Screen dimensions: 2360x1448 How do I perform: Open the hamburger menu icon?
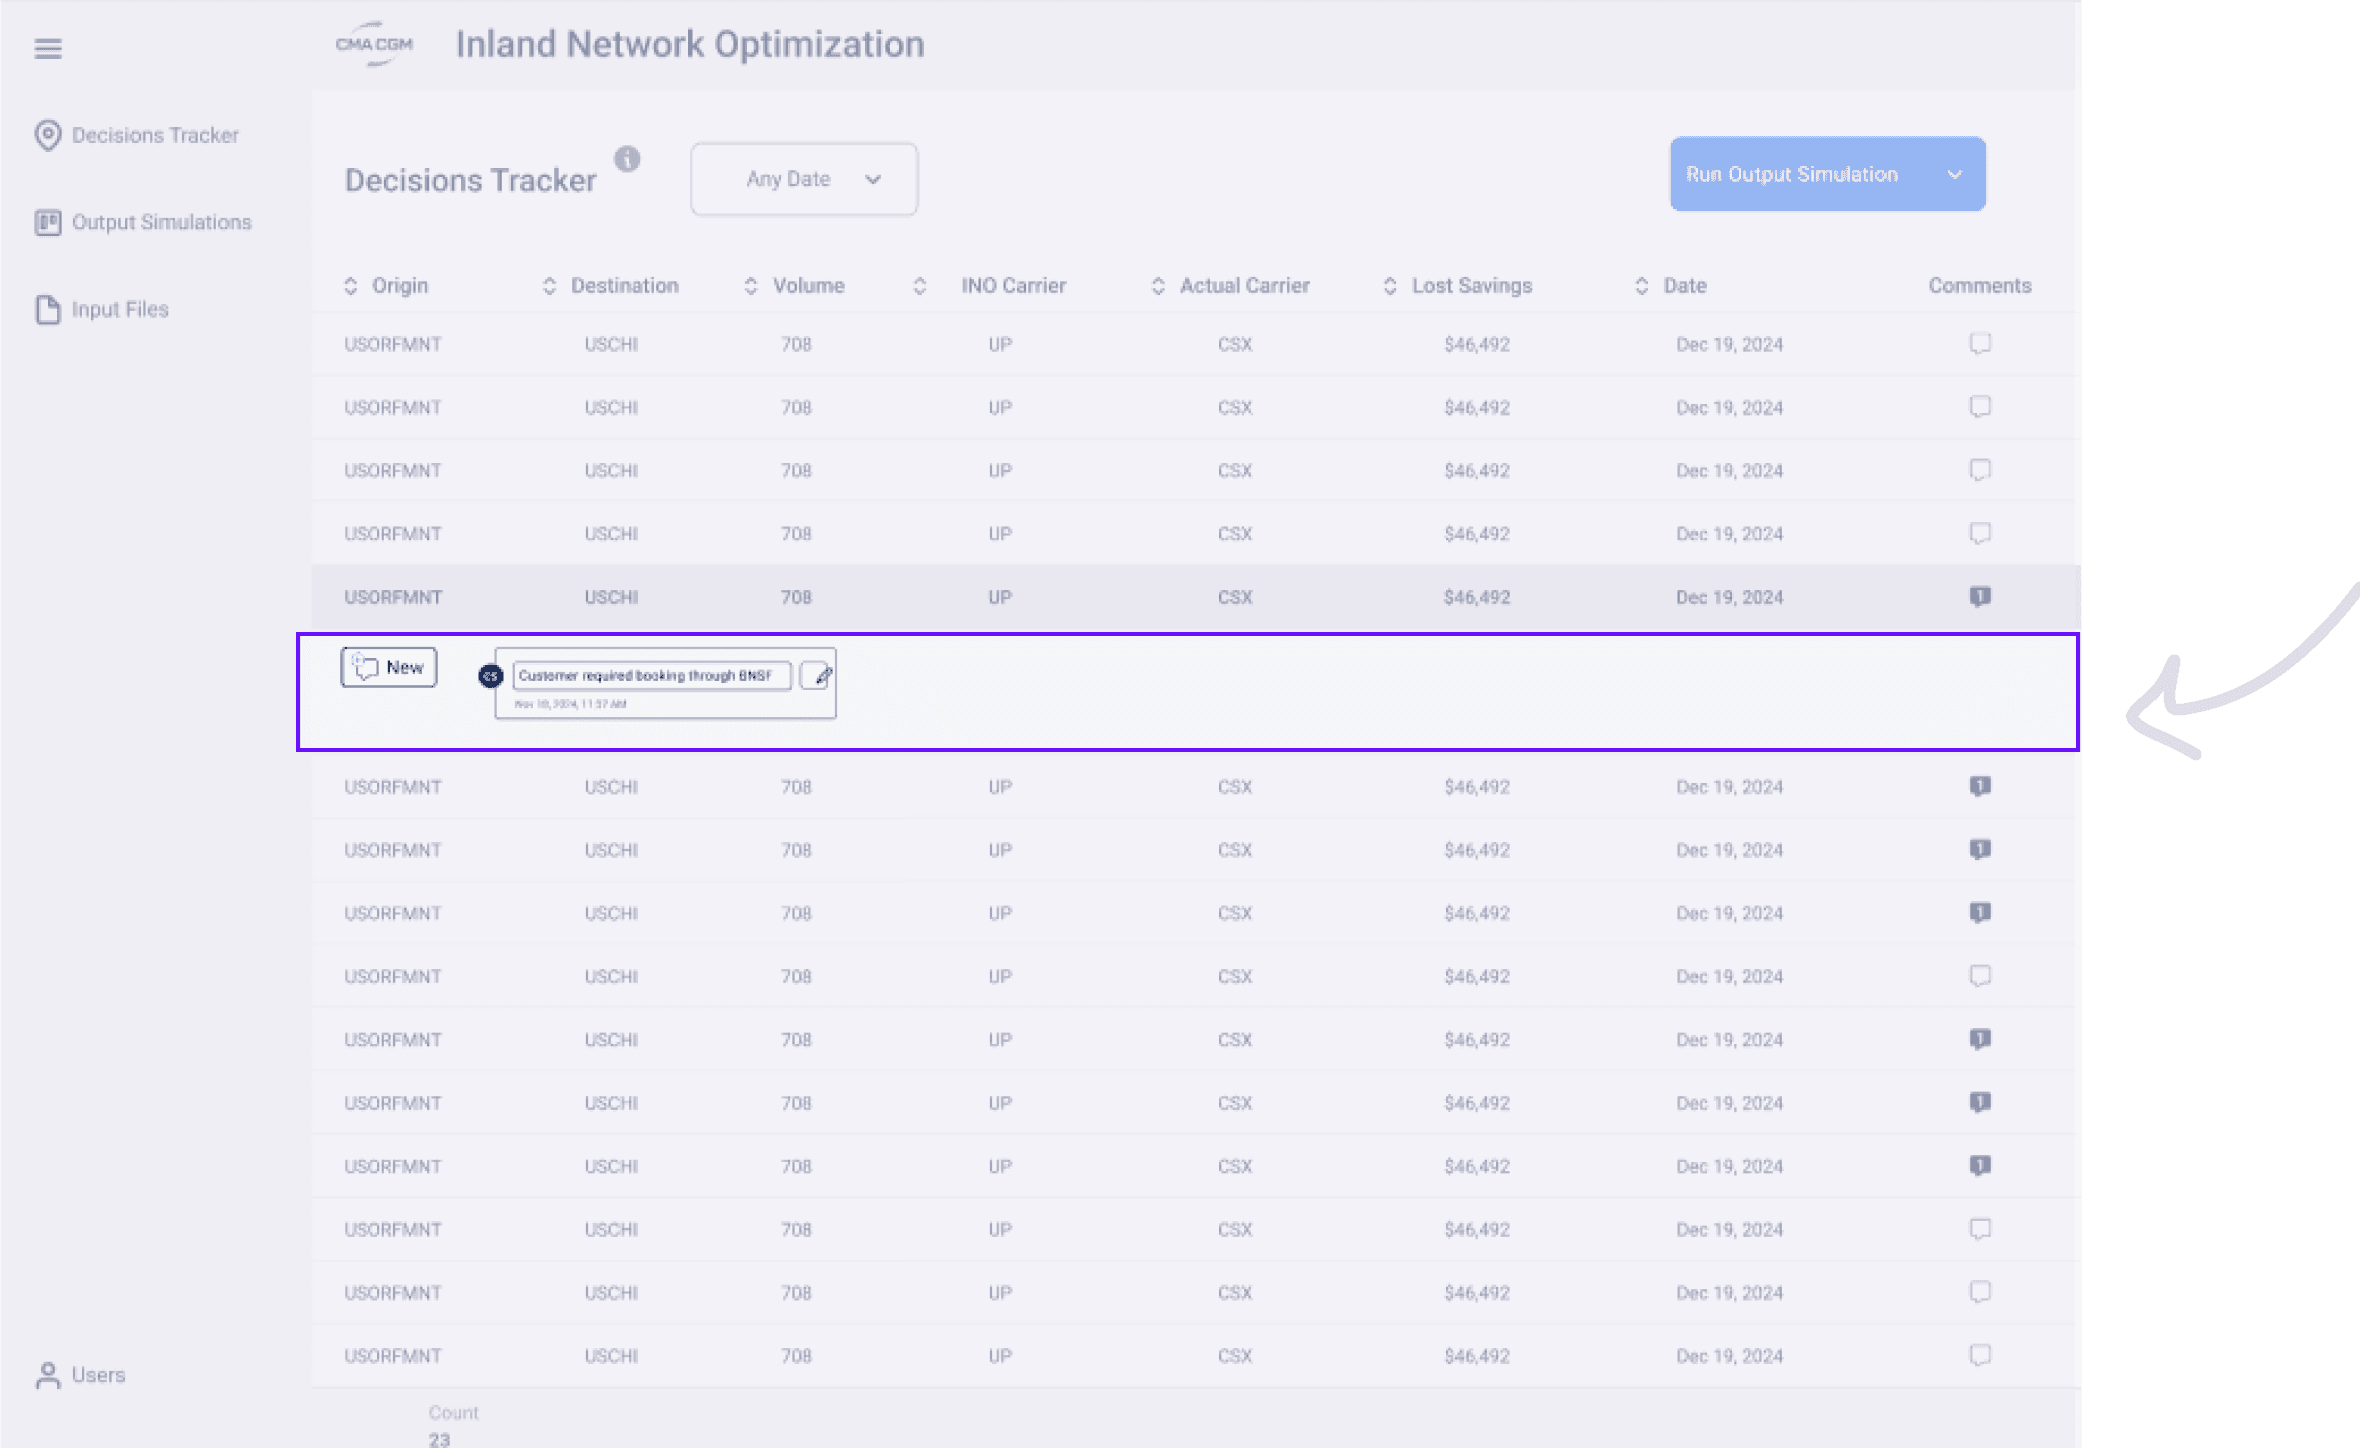pyautogui.click(x=48, y=48)
